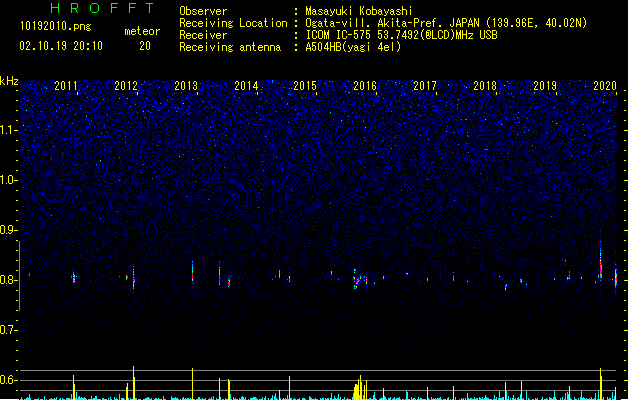Click the 0.6 kHz axis label

[x=8, y=380]
